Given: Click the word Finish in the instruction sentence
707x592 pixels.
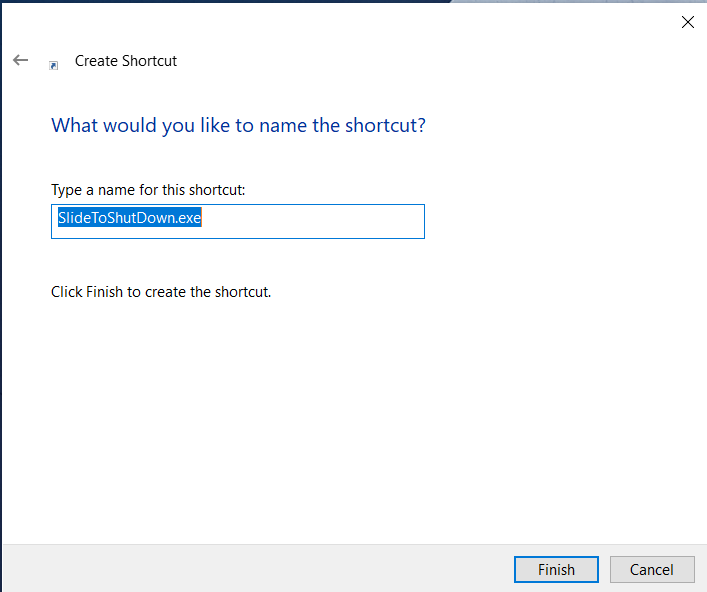Looking at the screenshot, I should 105,292.
